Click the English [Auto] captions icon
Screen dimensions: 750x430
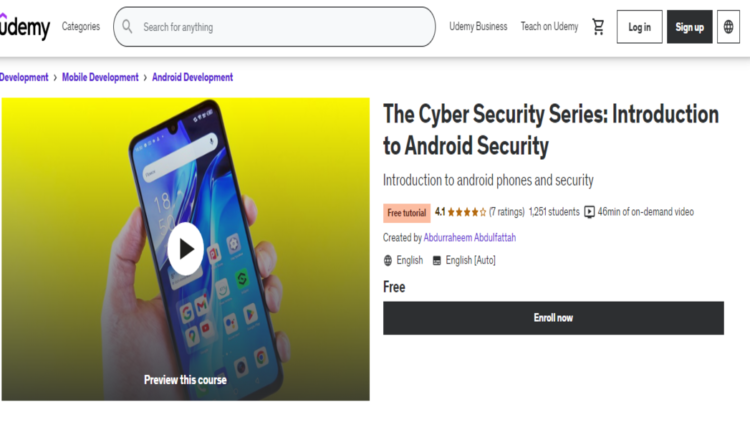[436, 260]
